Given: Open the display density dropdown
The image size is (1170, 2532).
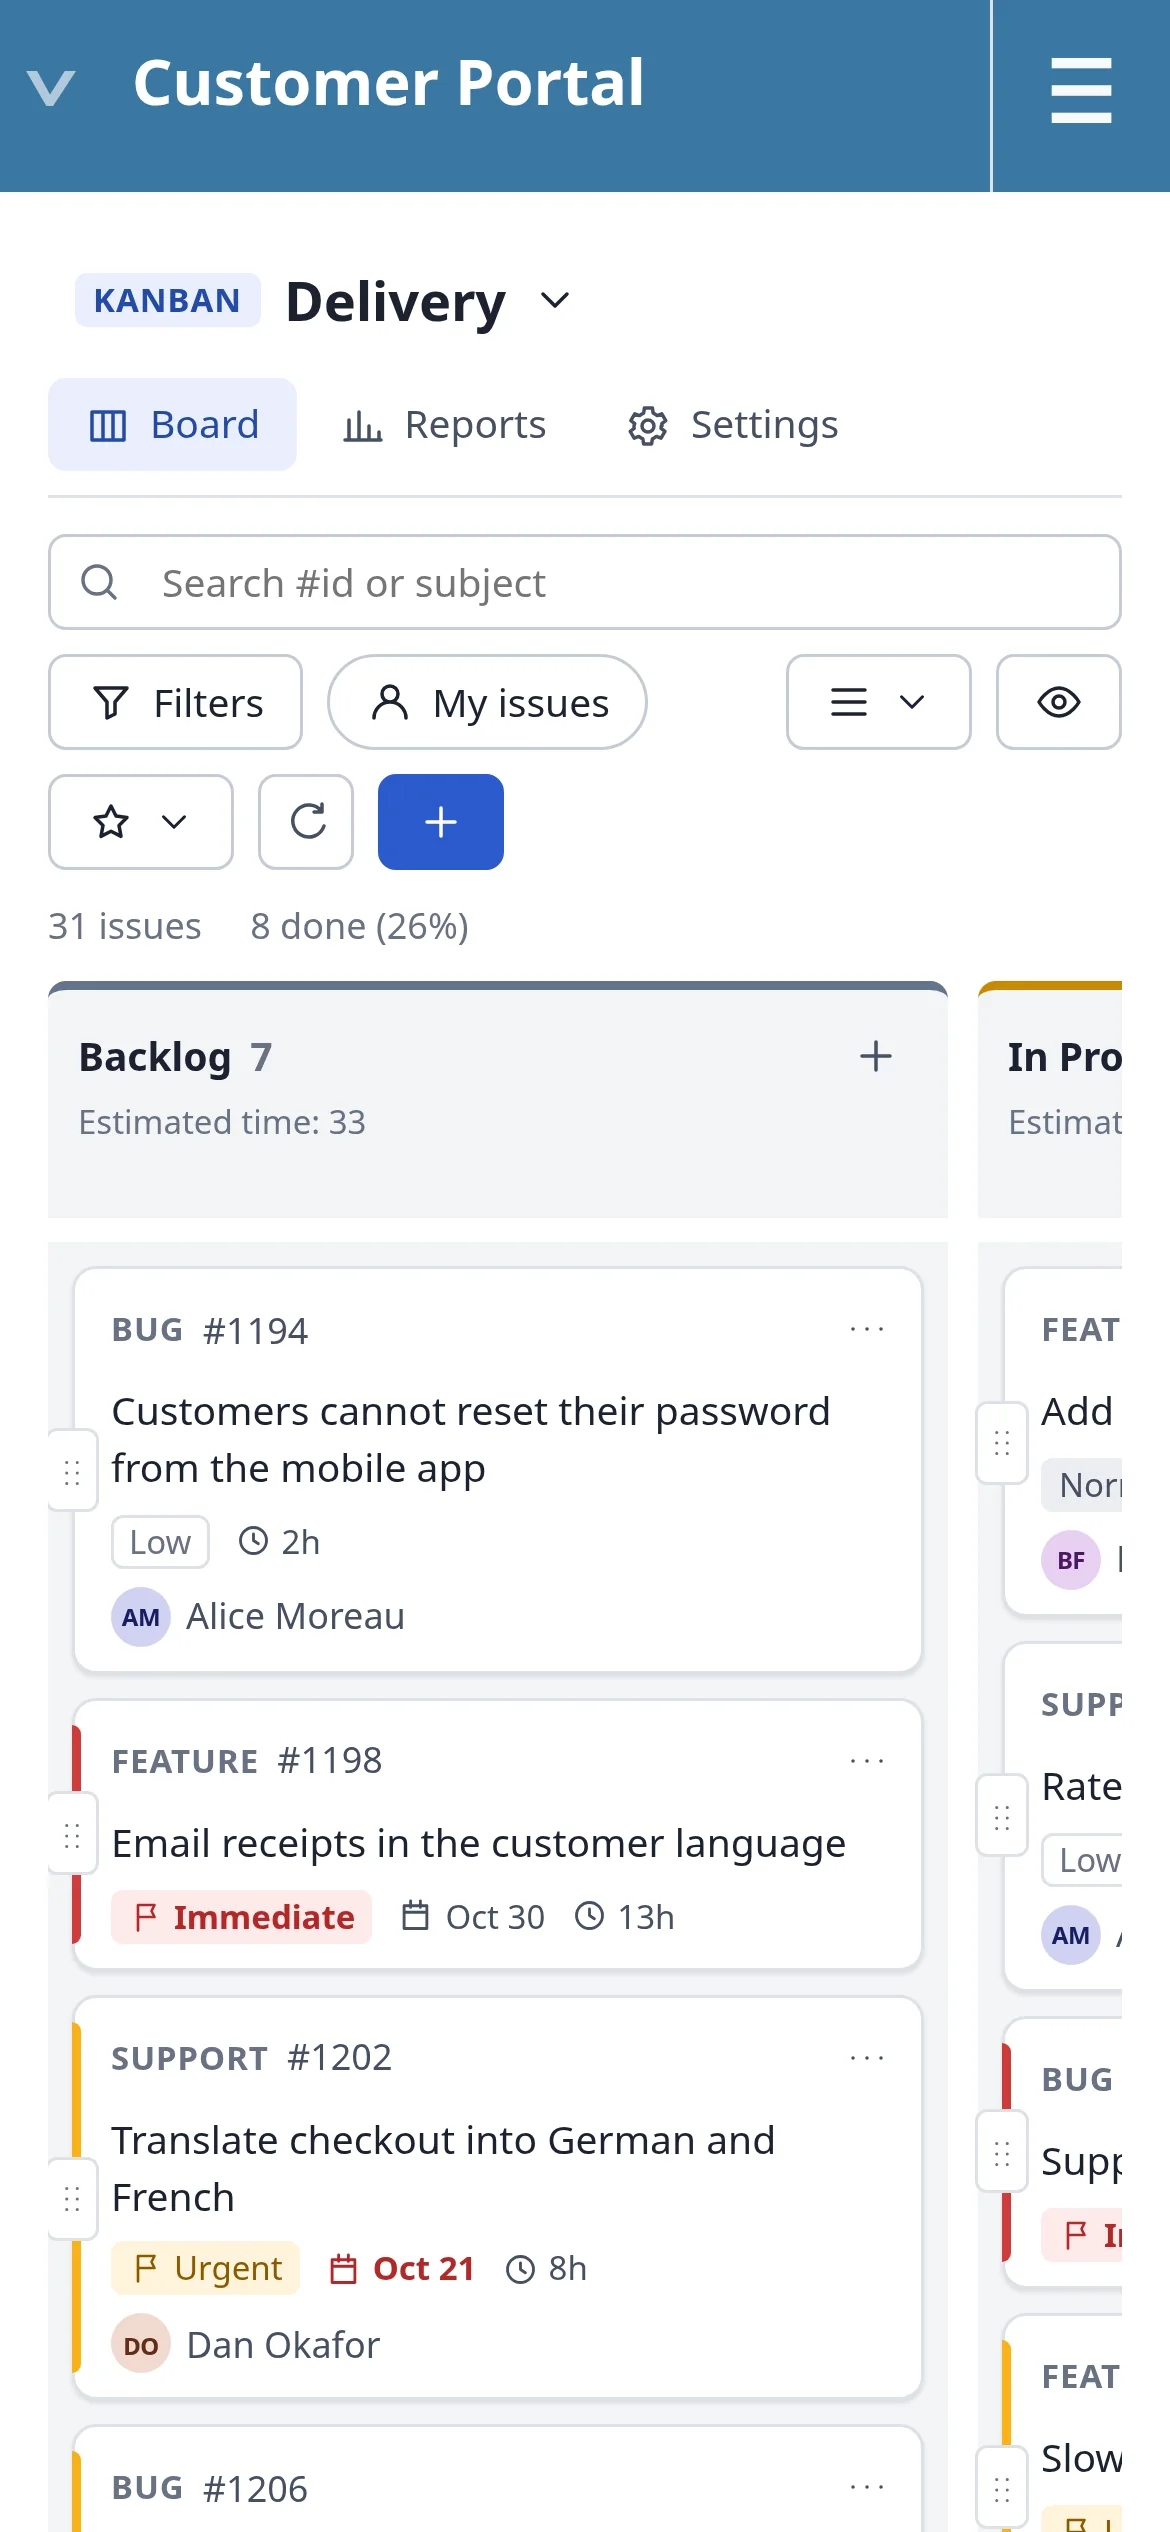Looking at the screenshot, I should 879,702.
